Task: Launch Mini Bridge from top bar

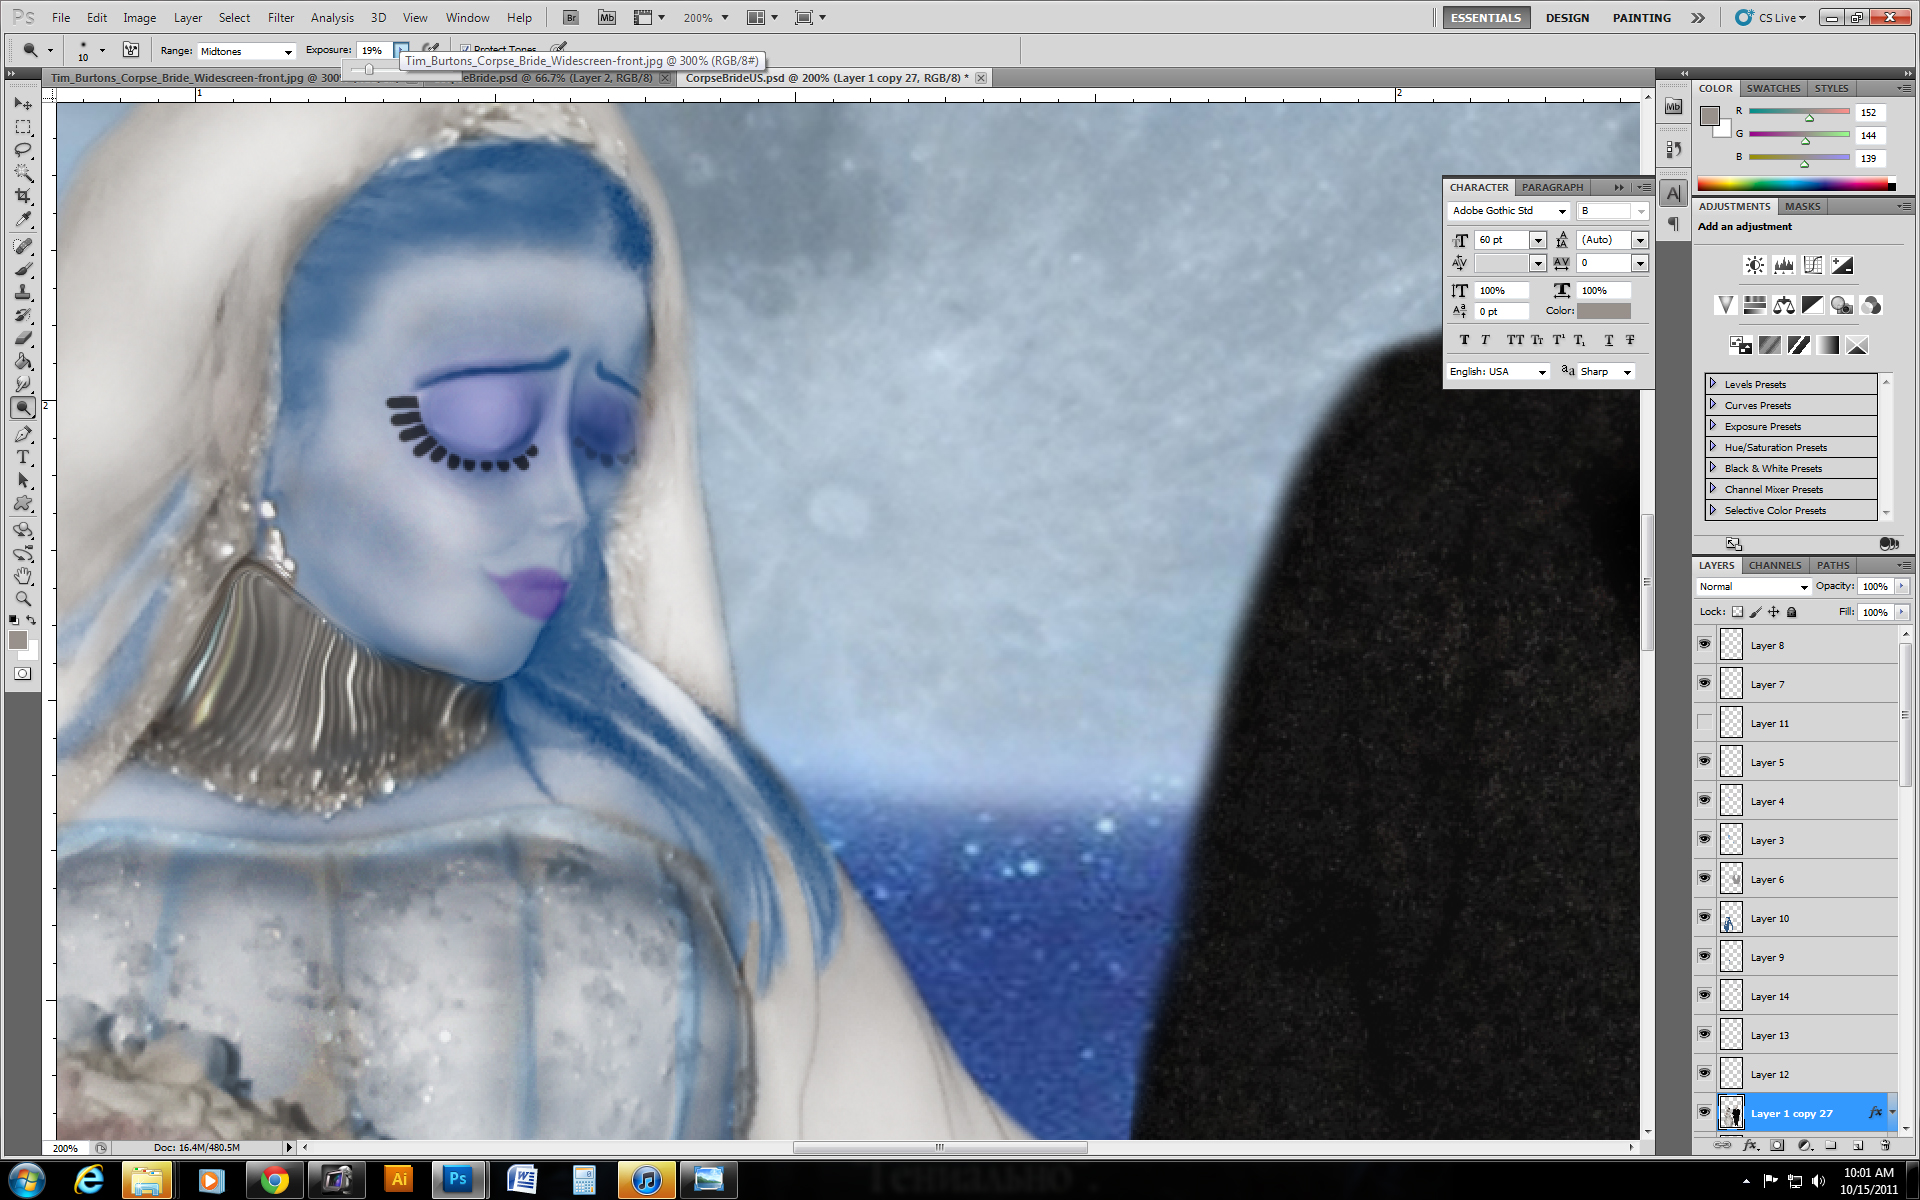Action: pyautogui.click(x=607, y=17)
